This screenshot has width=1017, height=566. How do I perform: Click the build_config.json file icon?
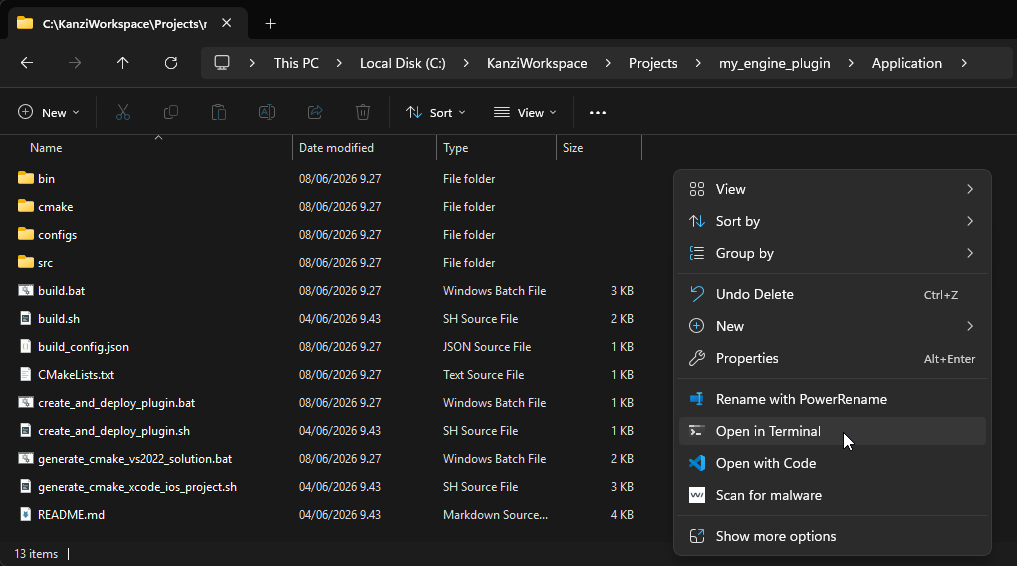point(26,346)
